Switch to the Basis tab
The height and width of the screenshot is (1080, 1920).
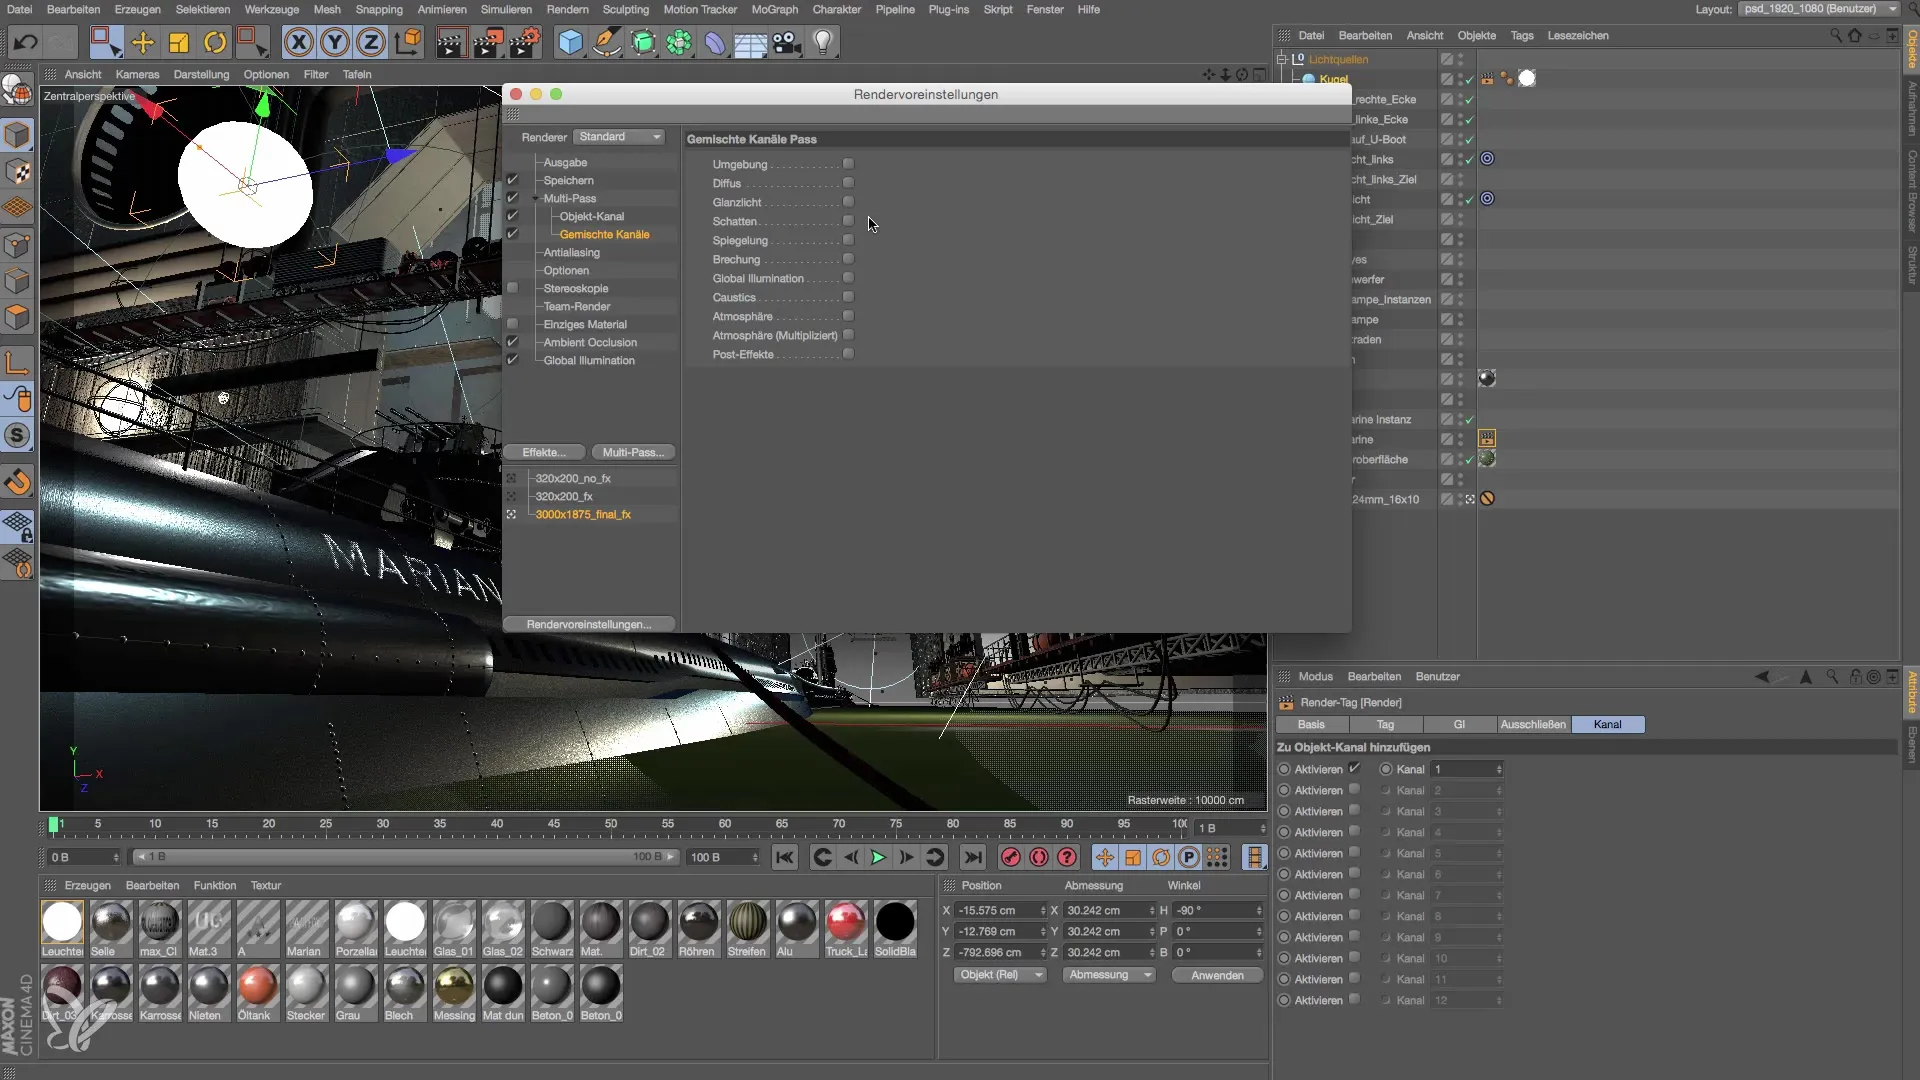pyautogui.click(x=1311, y=725)
